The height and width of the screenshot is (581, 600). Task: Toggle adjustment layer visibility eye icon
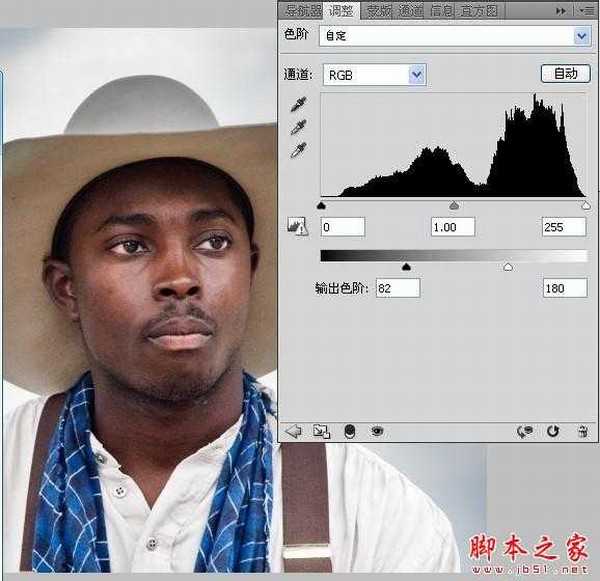[x=378, y=431]
